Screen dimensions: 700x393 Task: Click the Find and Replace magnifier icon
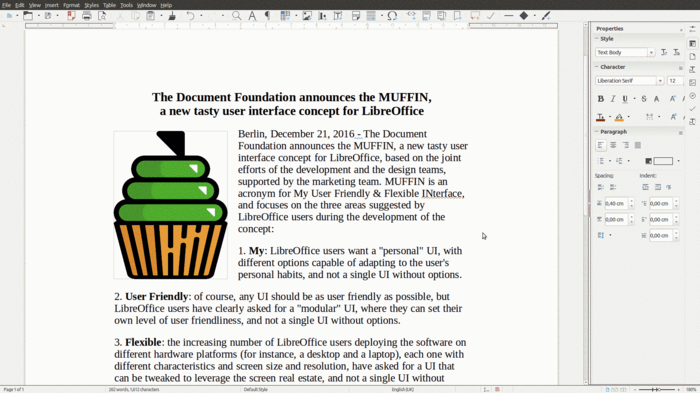click(237, 16)
